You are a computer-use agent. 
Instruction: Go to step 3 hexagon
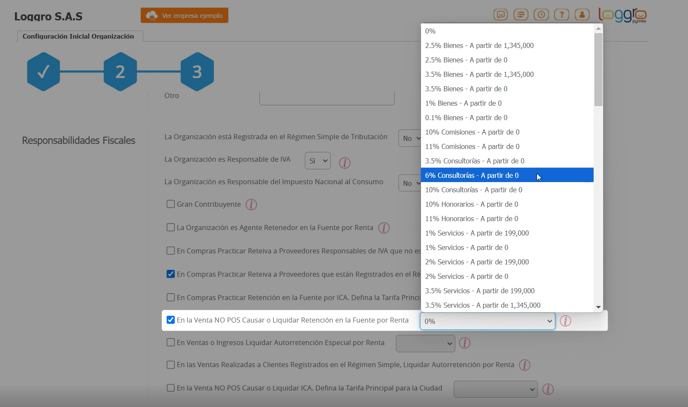click(197, 71)
